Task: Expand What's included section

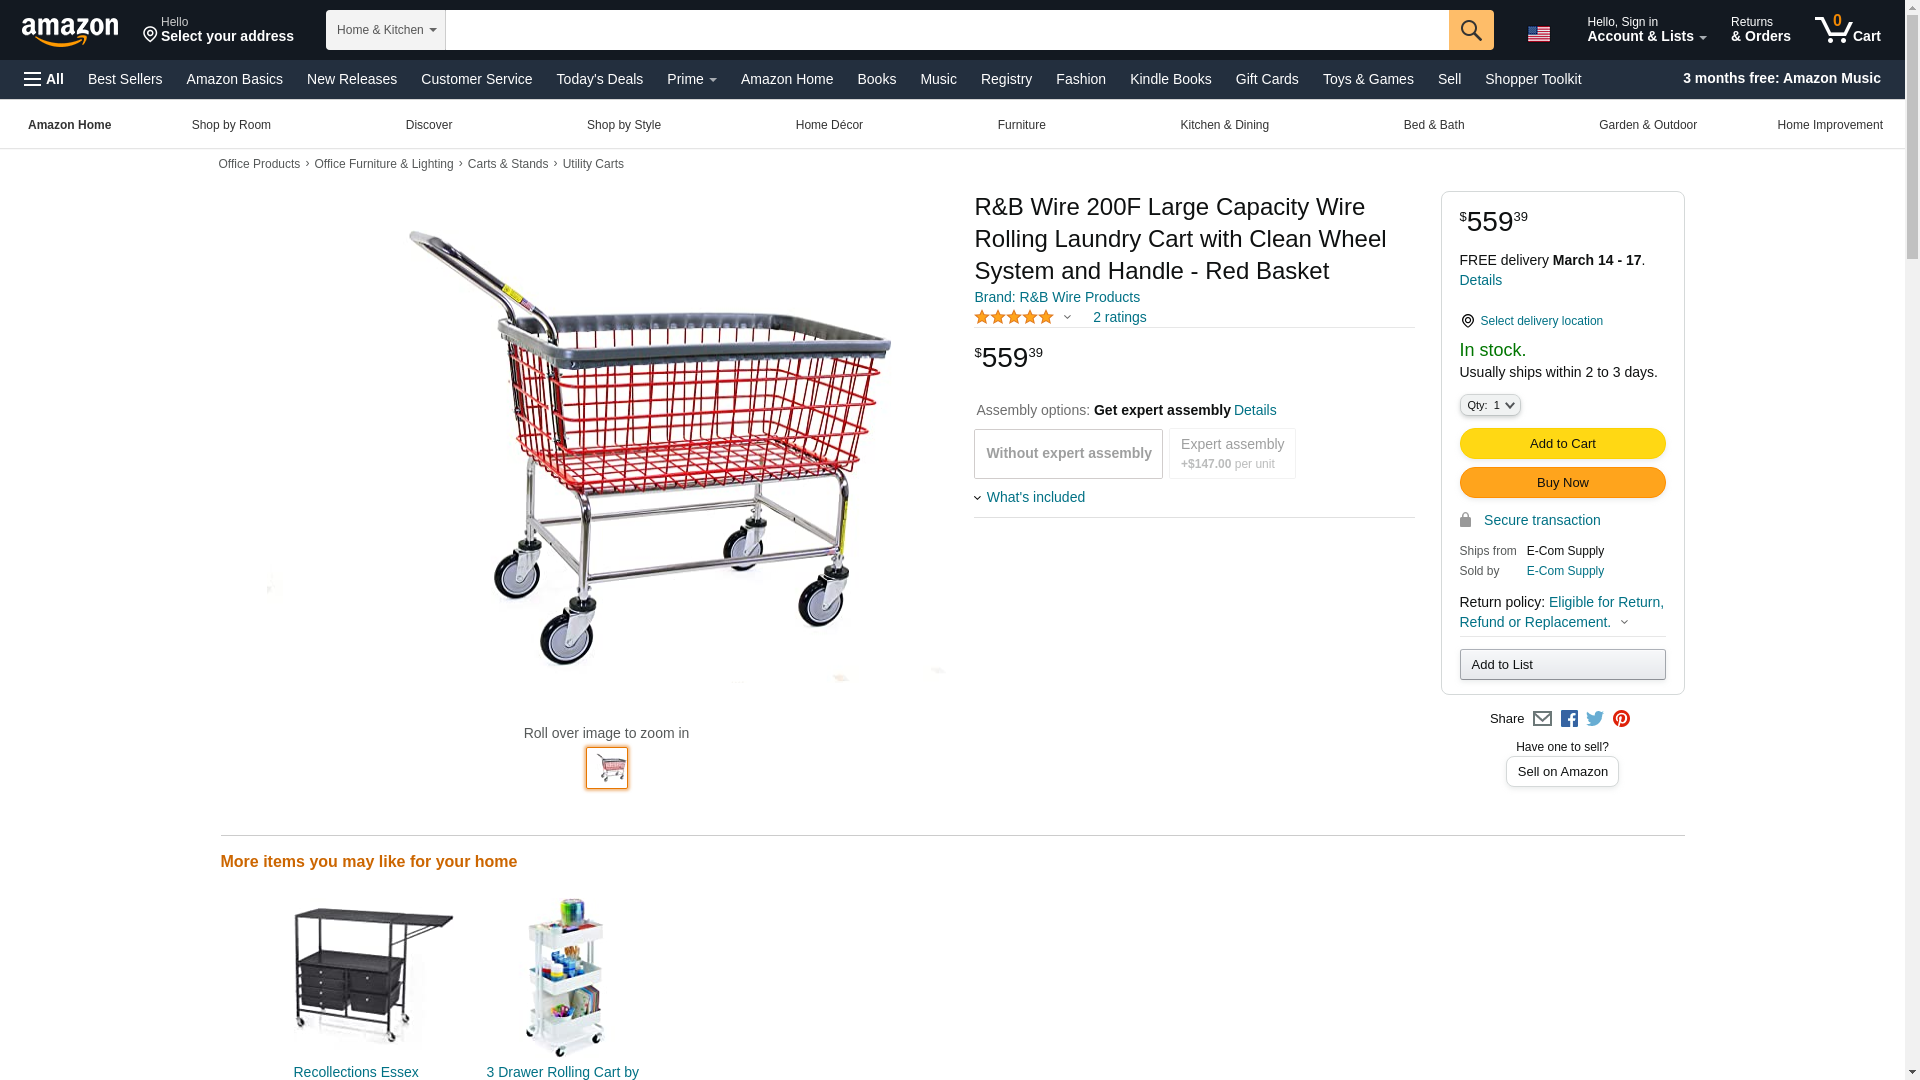Action: point(1034,497)
